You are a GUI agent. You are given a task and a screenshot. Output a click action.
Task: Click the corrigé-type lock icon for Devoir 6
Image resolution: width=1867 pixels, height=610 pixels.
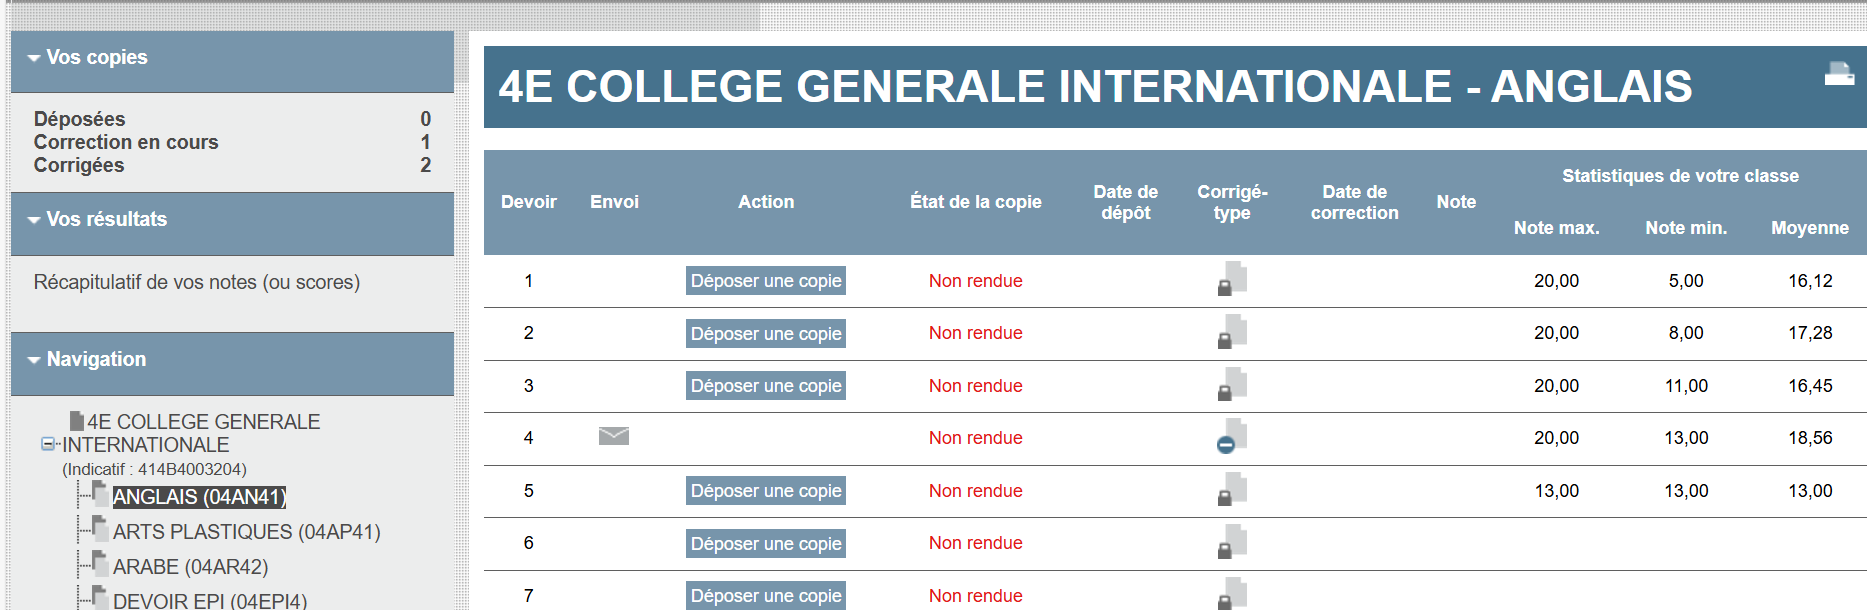click(x=1229, y=543)
